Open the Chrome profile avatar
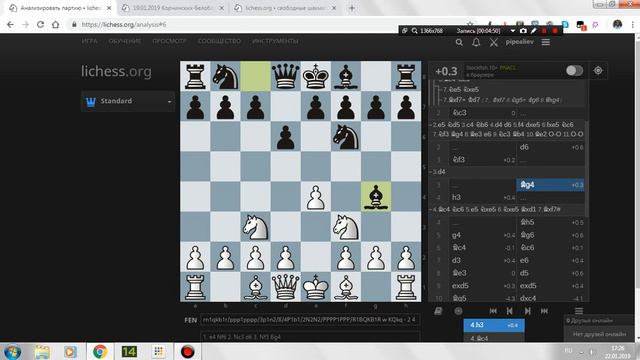The image size is (640, 360). [x=617, y=24]
